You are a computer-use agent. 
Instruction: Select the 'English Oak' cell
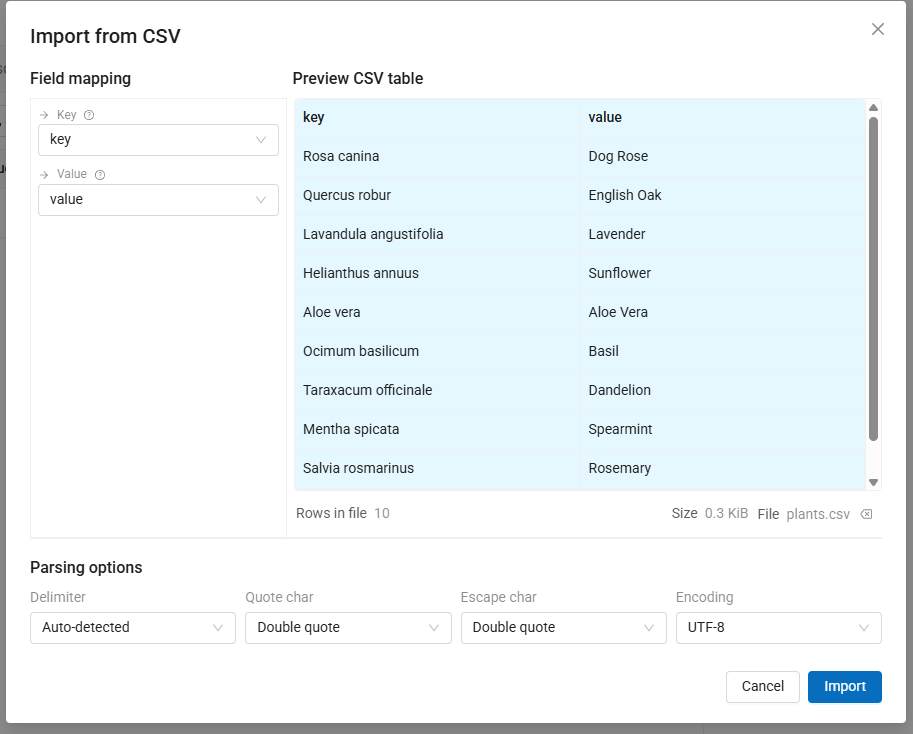pos(723,196)
